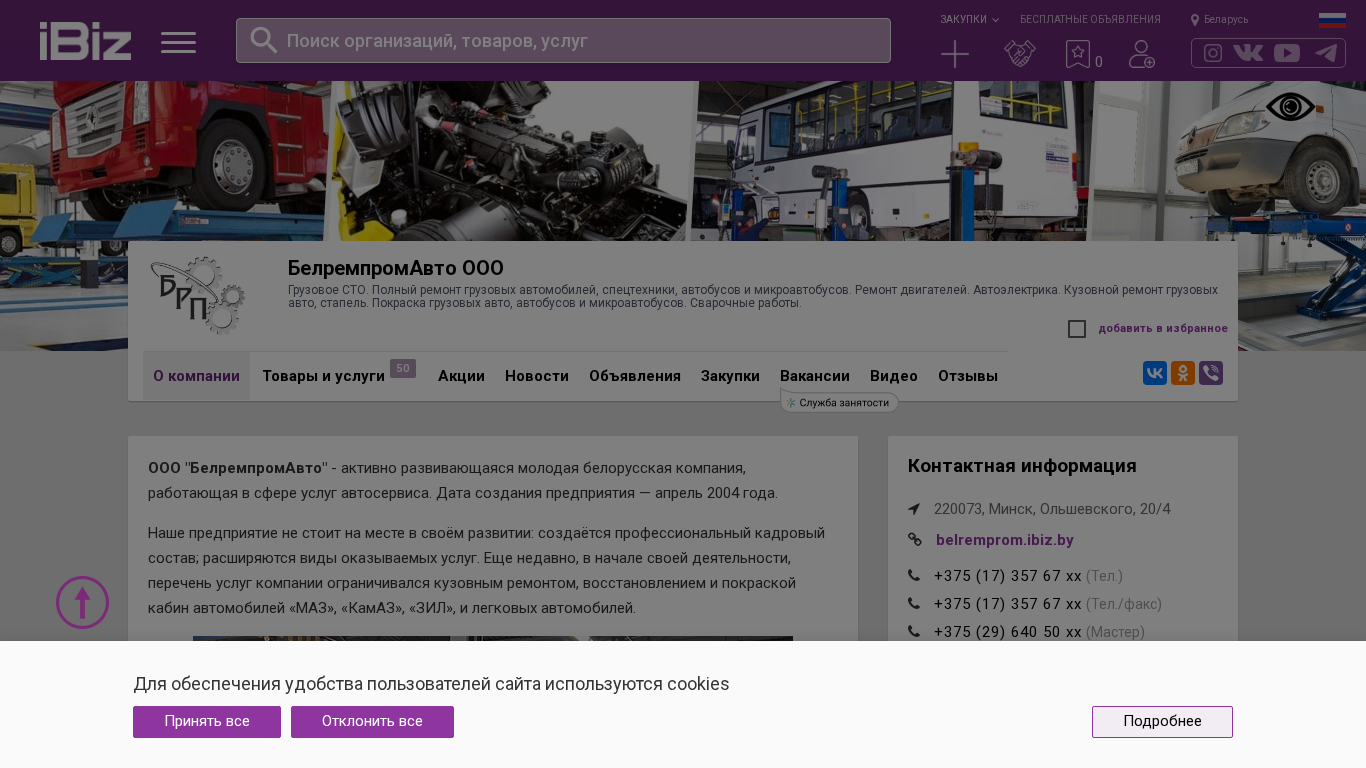1366x768 pixels.
Task: Open the YouTube icon in header
Action: [1287, 53]
